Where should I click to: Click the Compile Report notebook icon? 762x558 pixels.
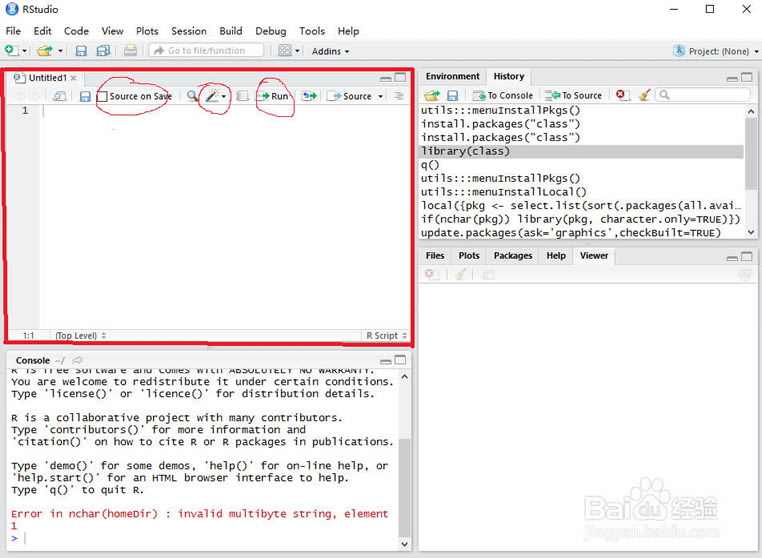(x=242, y=96)
